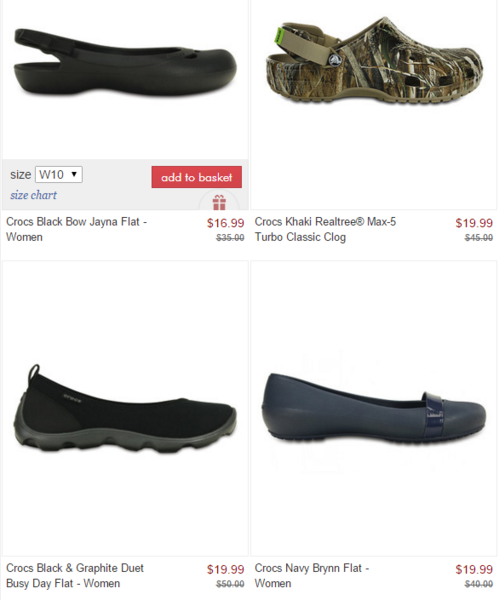Open the W10 size dropdown
499x600 pixels.
(x=59, y=174)
